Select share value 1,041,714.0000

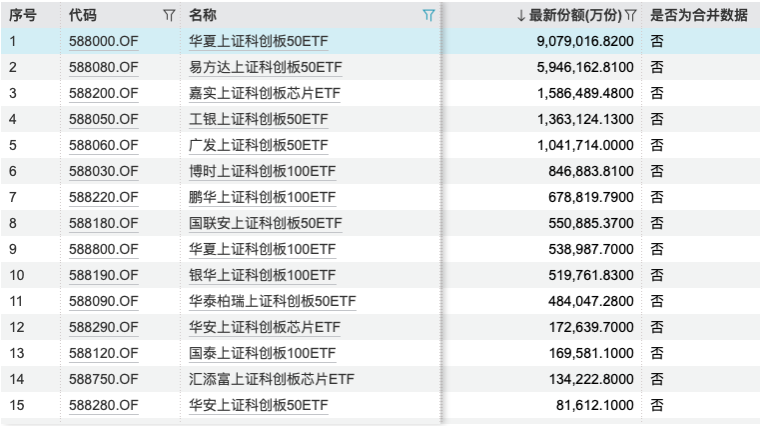tap(585, 145)
